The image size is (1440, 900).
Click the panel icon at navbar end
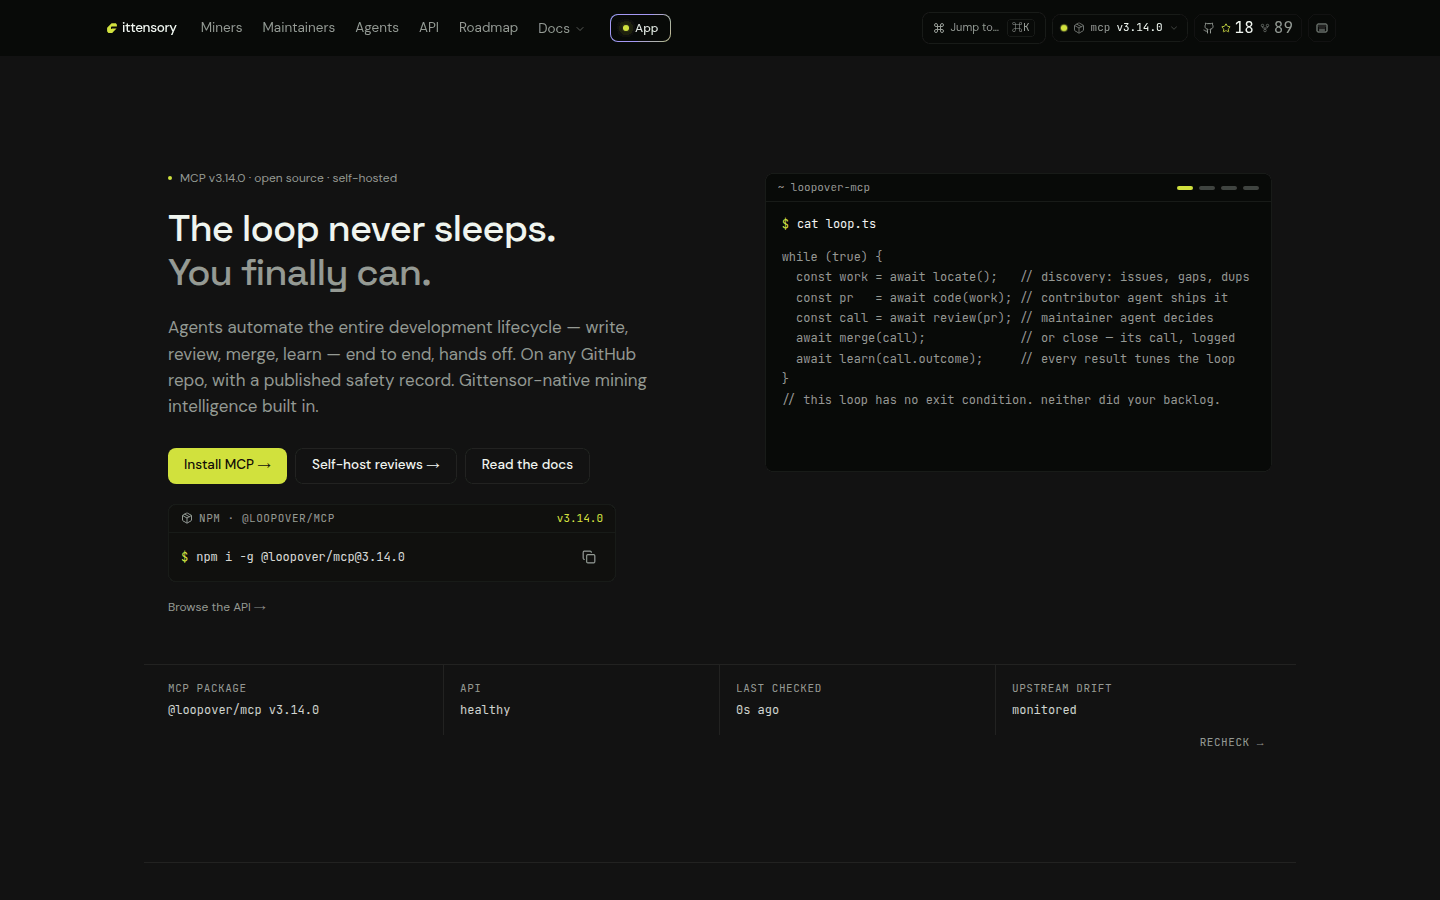(x=1322, y=28)
